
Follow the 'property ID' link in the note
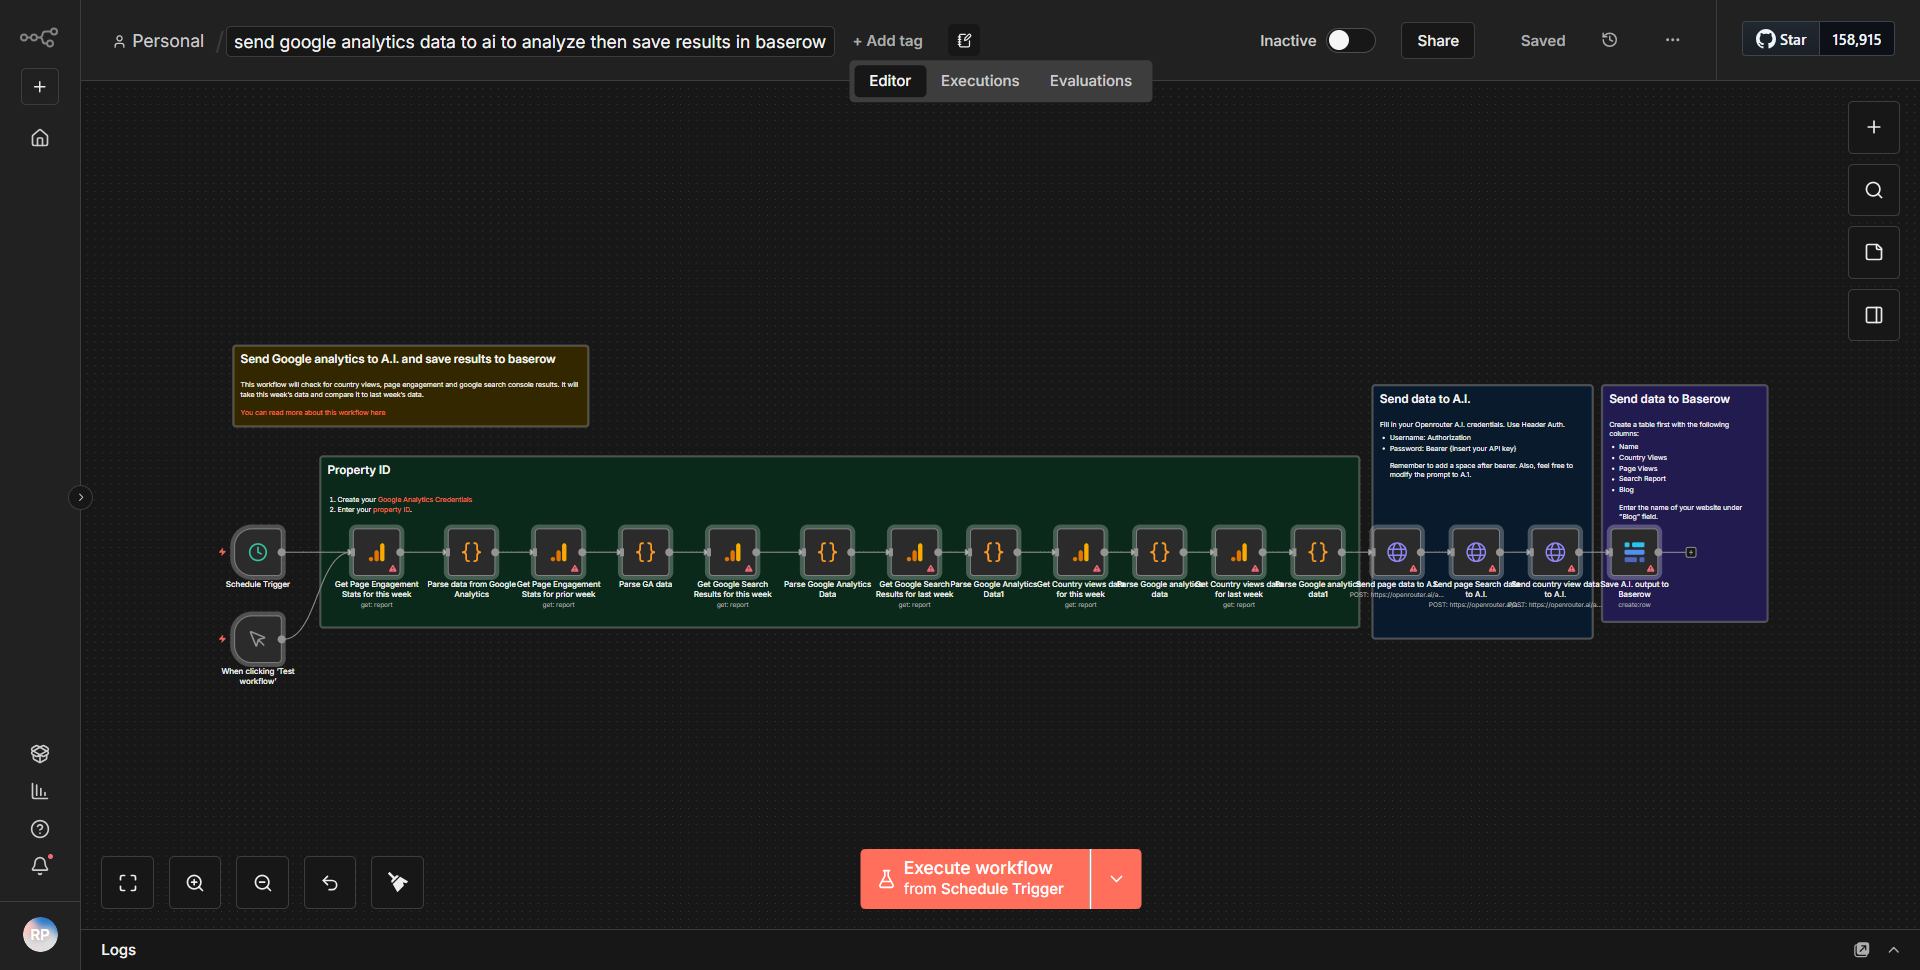click(391, 510)
